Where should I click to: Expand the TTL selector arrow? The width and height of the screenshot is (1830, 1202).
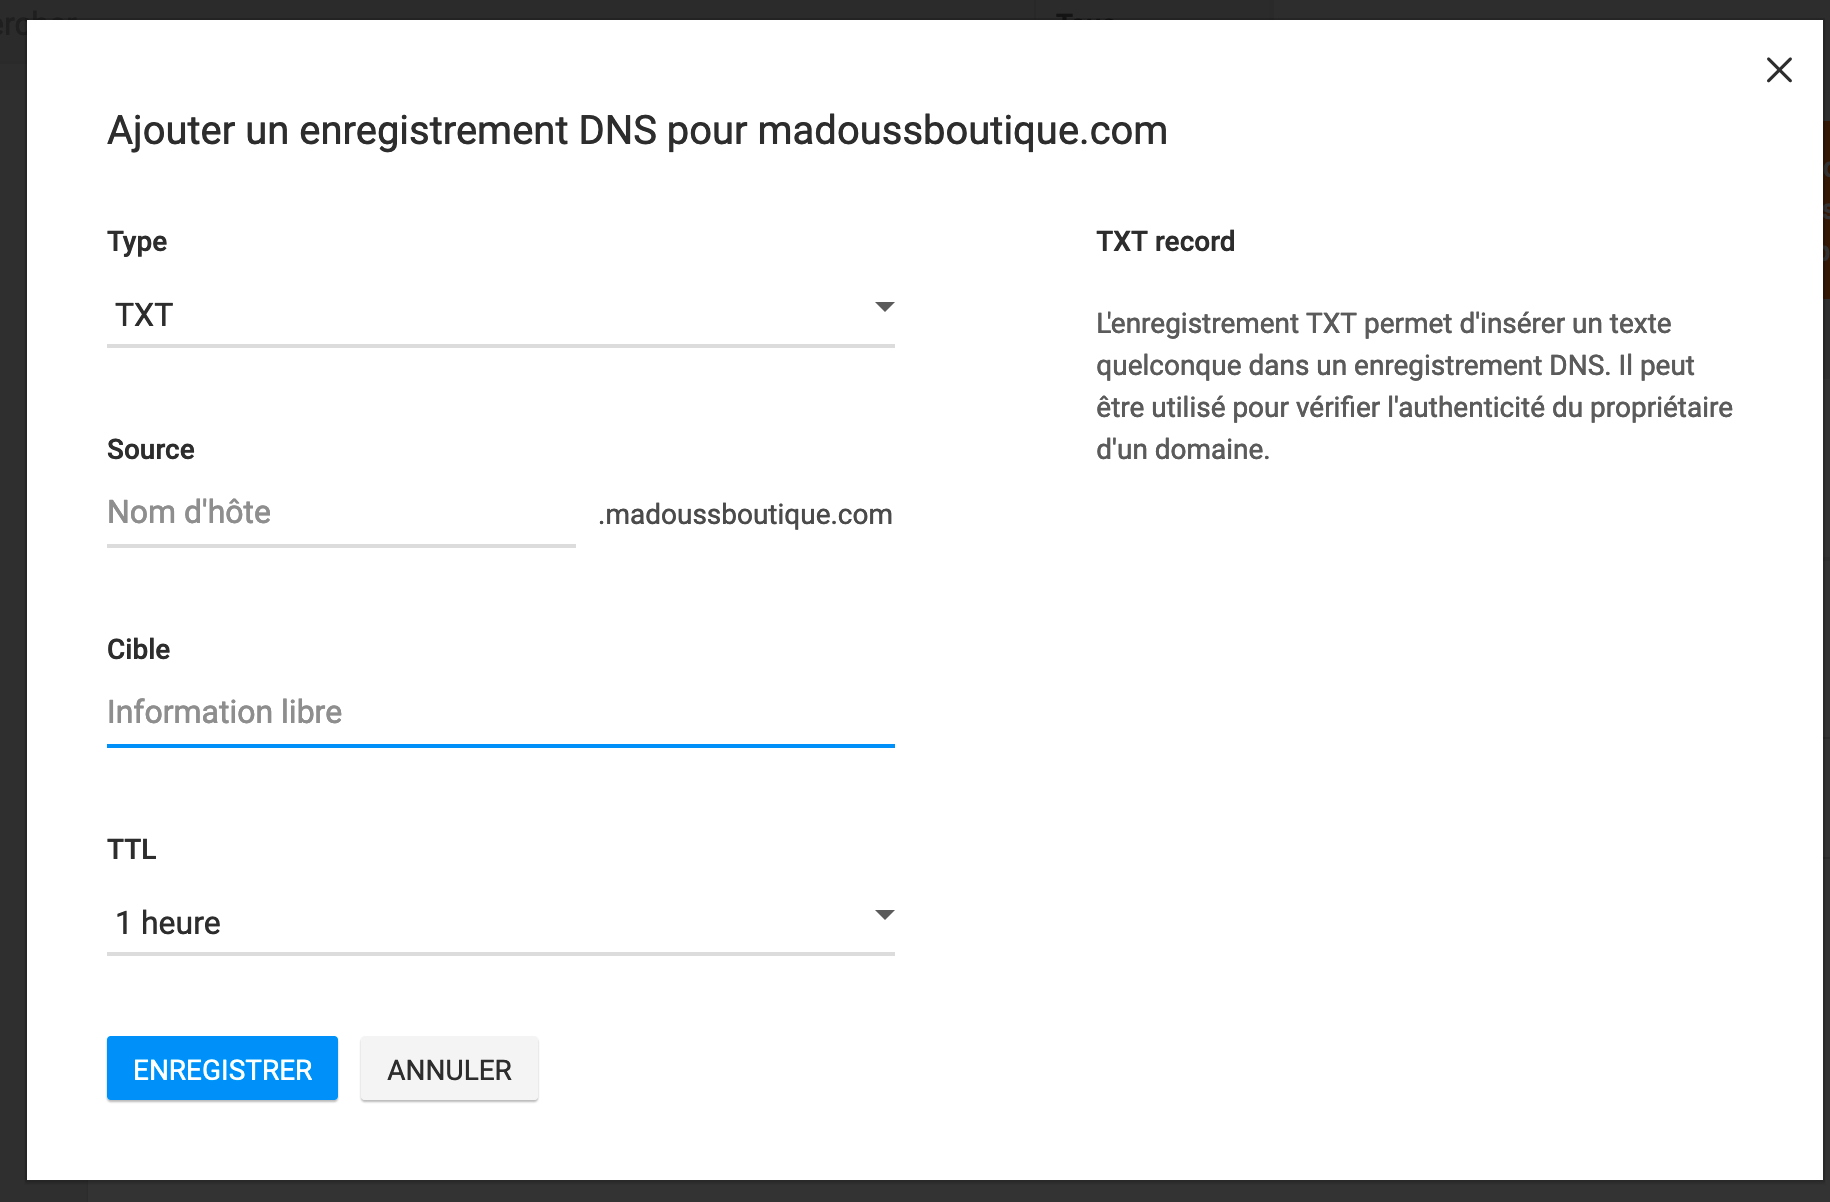[x=884, y=915]
